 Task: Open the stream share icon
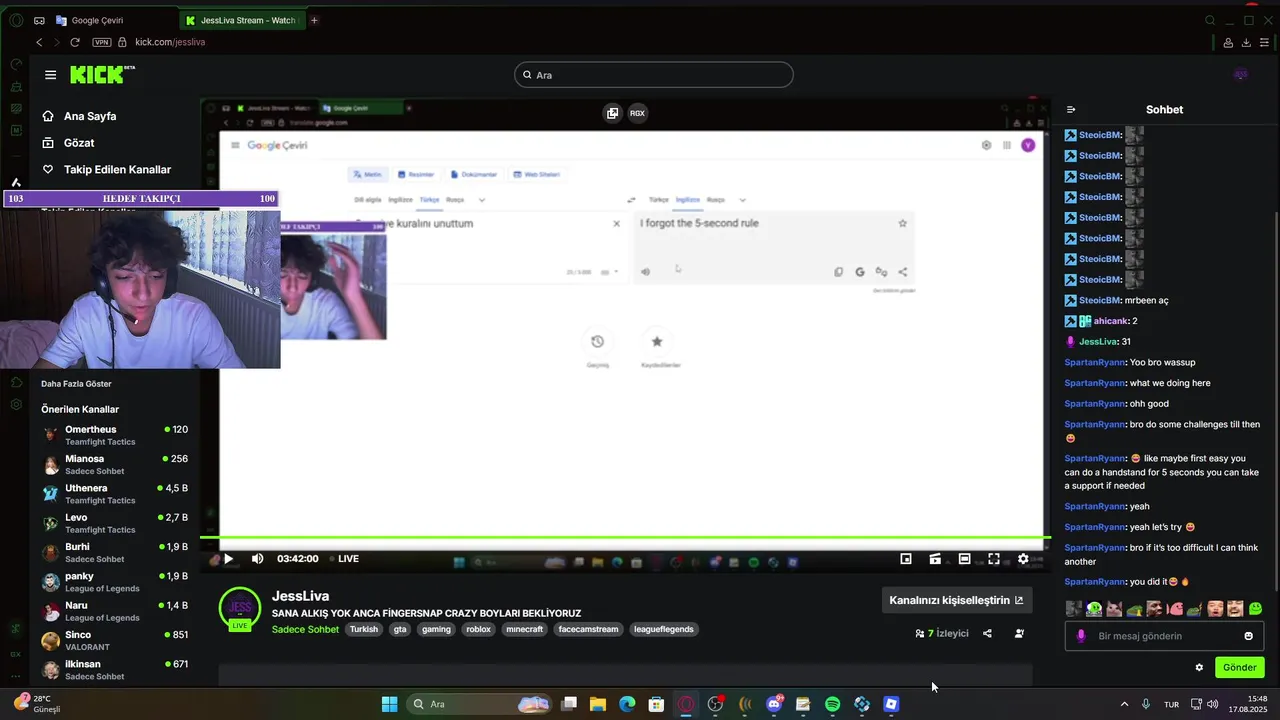(987, 633)
